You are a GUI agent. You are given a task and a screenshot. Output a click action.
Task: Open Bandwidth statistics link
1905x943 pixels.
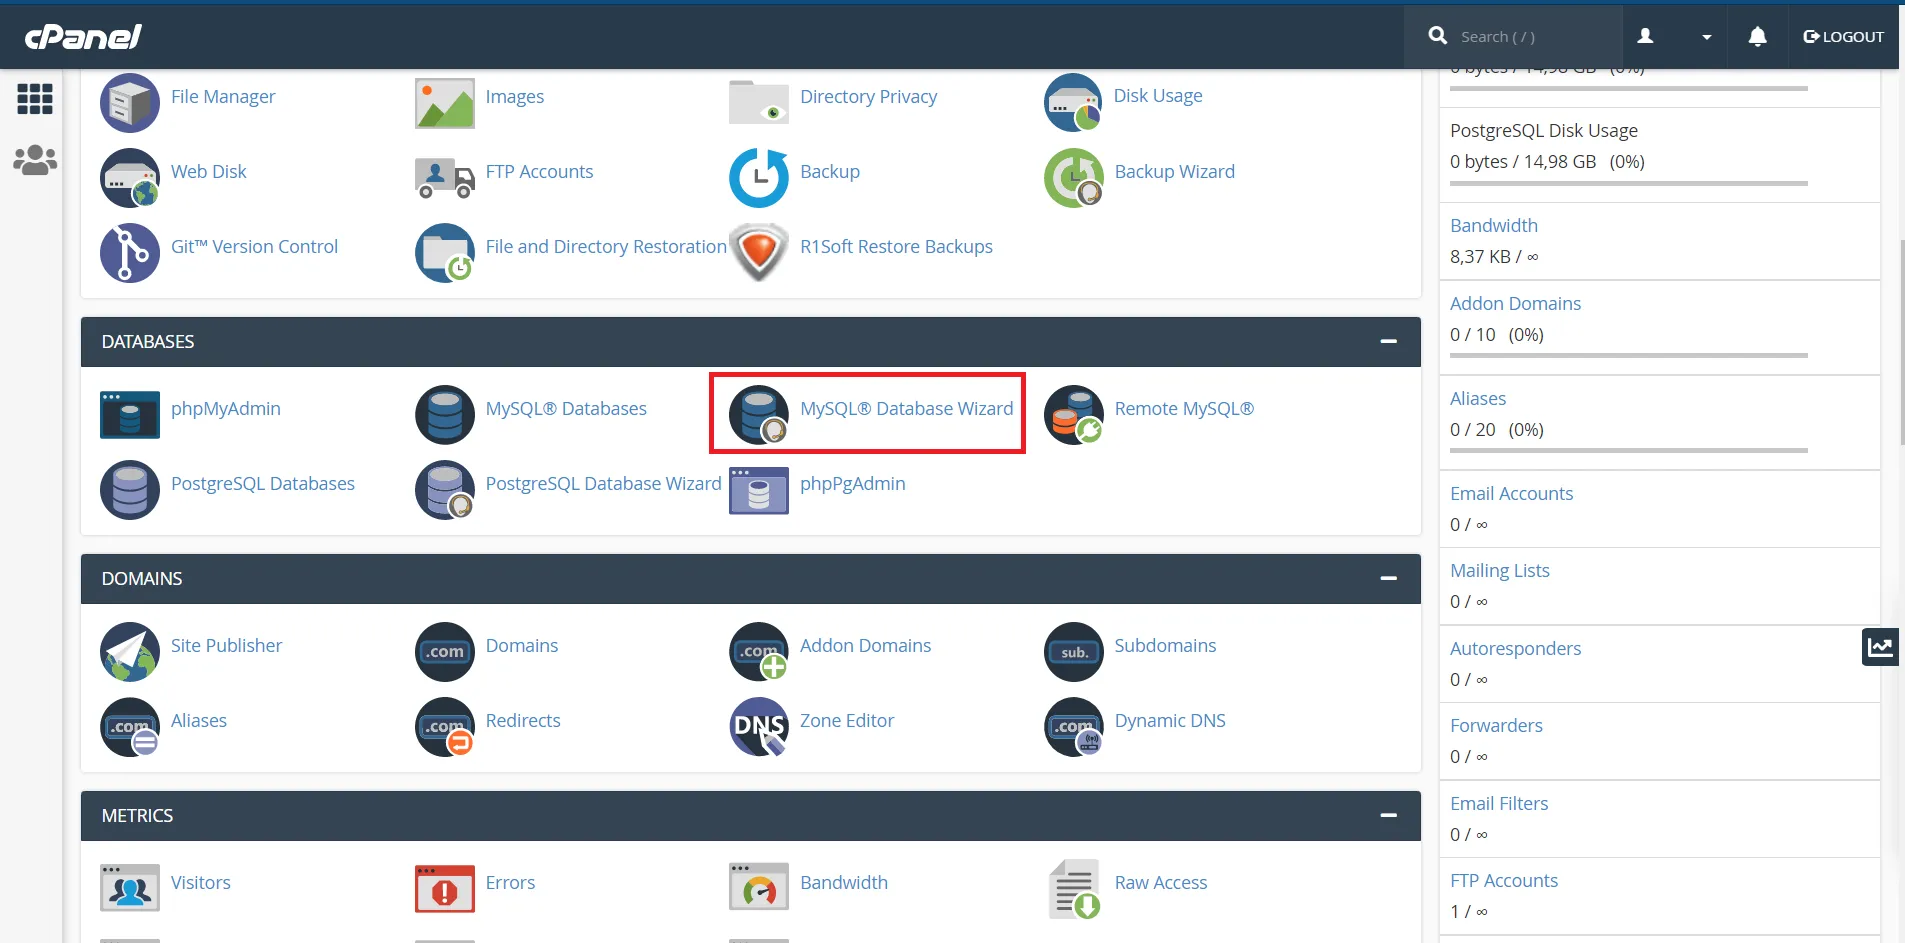click(1494, 226)
